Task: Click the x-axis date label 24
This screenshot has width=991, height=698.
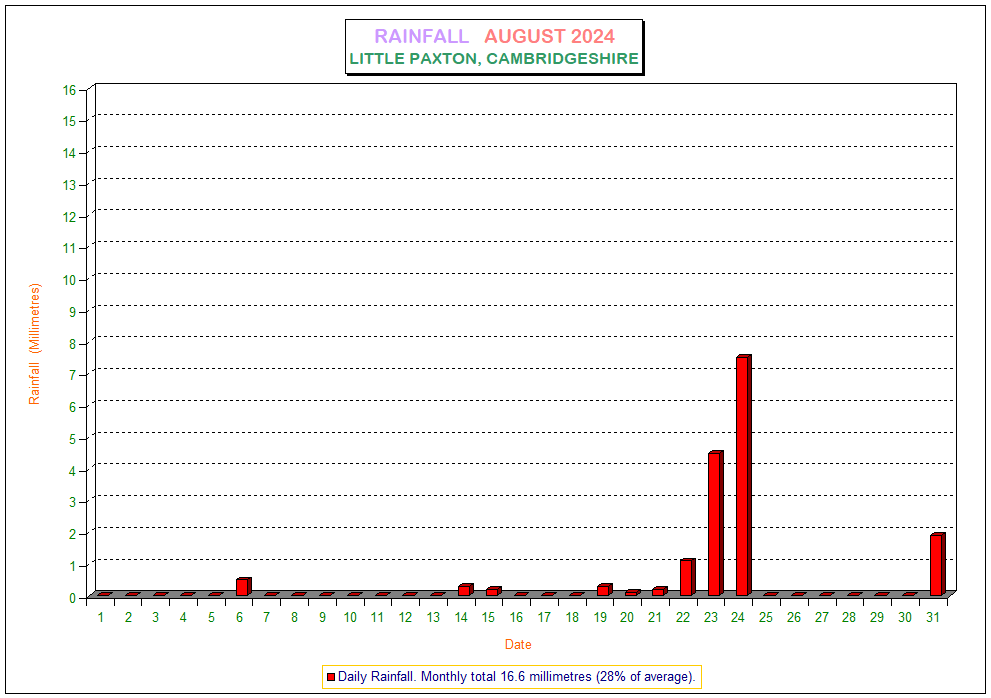Action: [x=738, y=617]
